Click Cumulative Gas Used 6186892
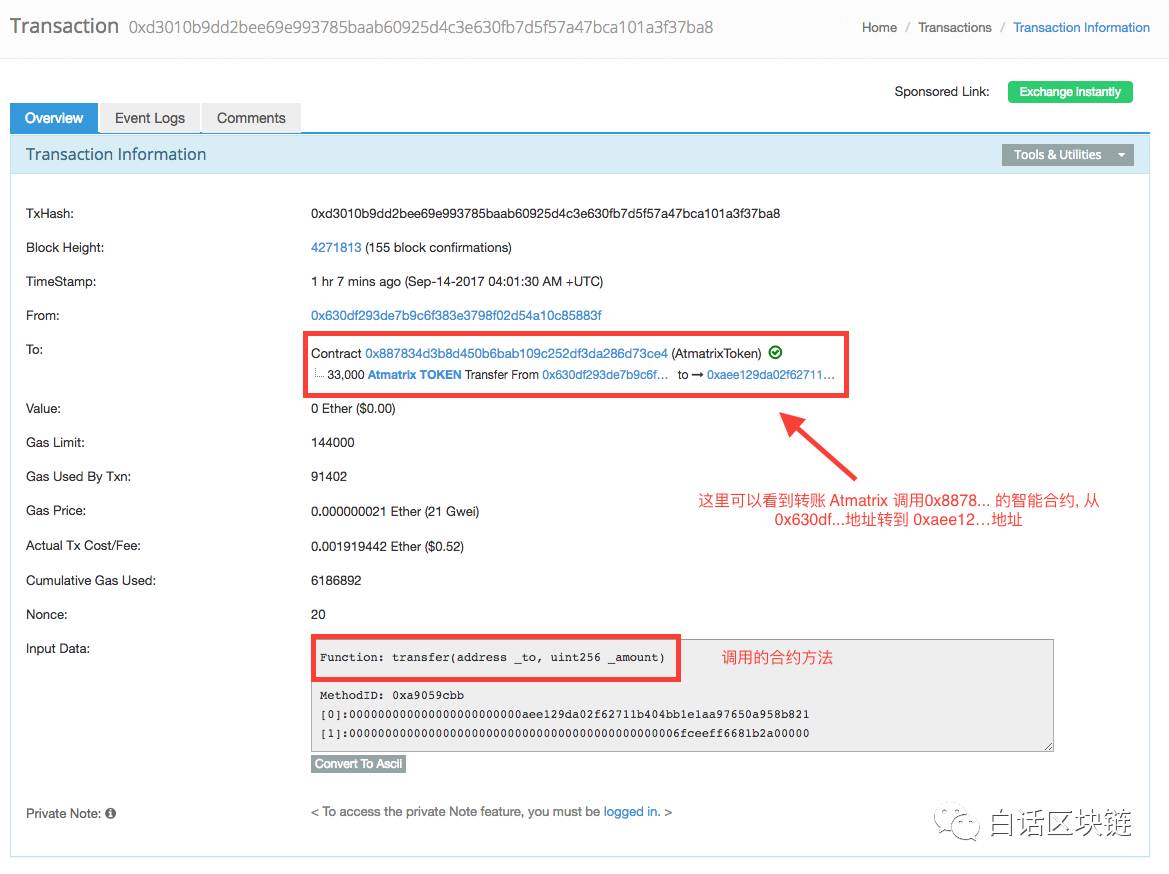Viewport: 1169px width, 874px height. [x=335, y=581]
